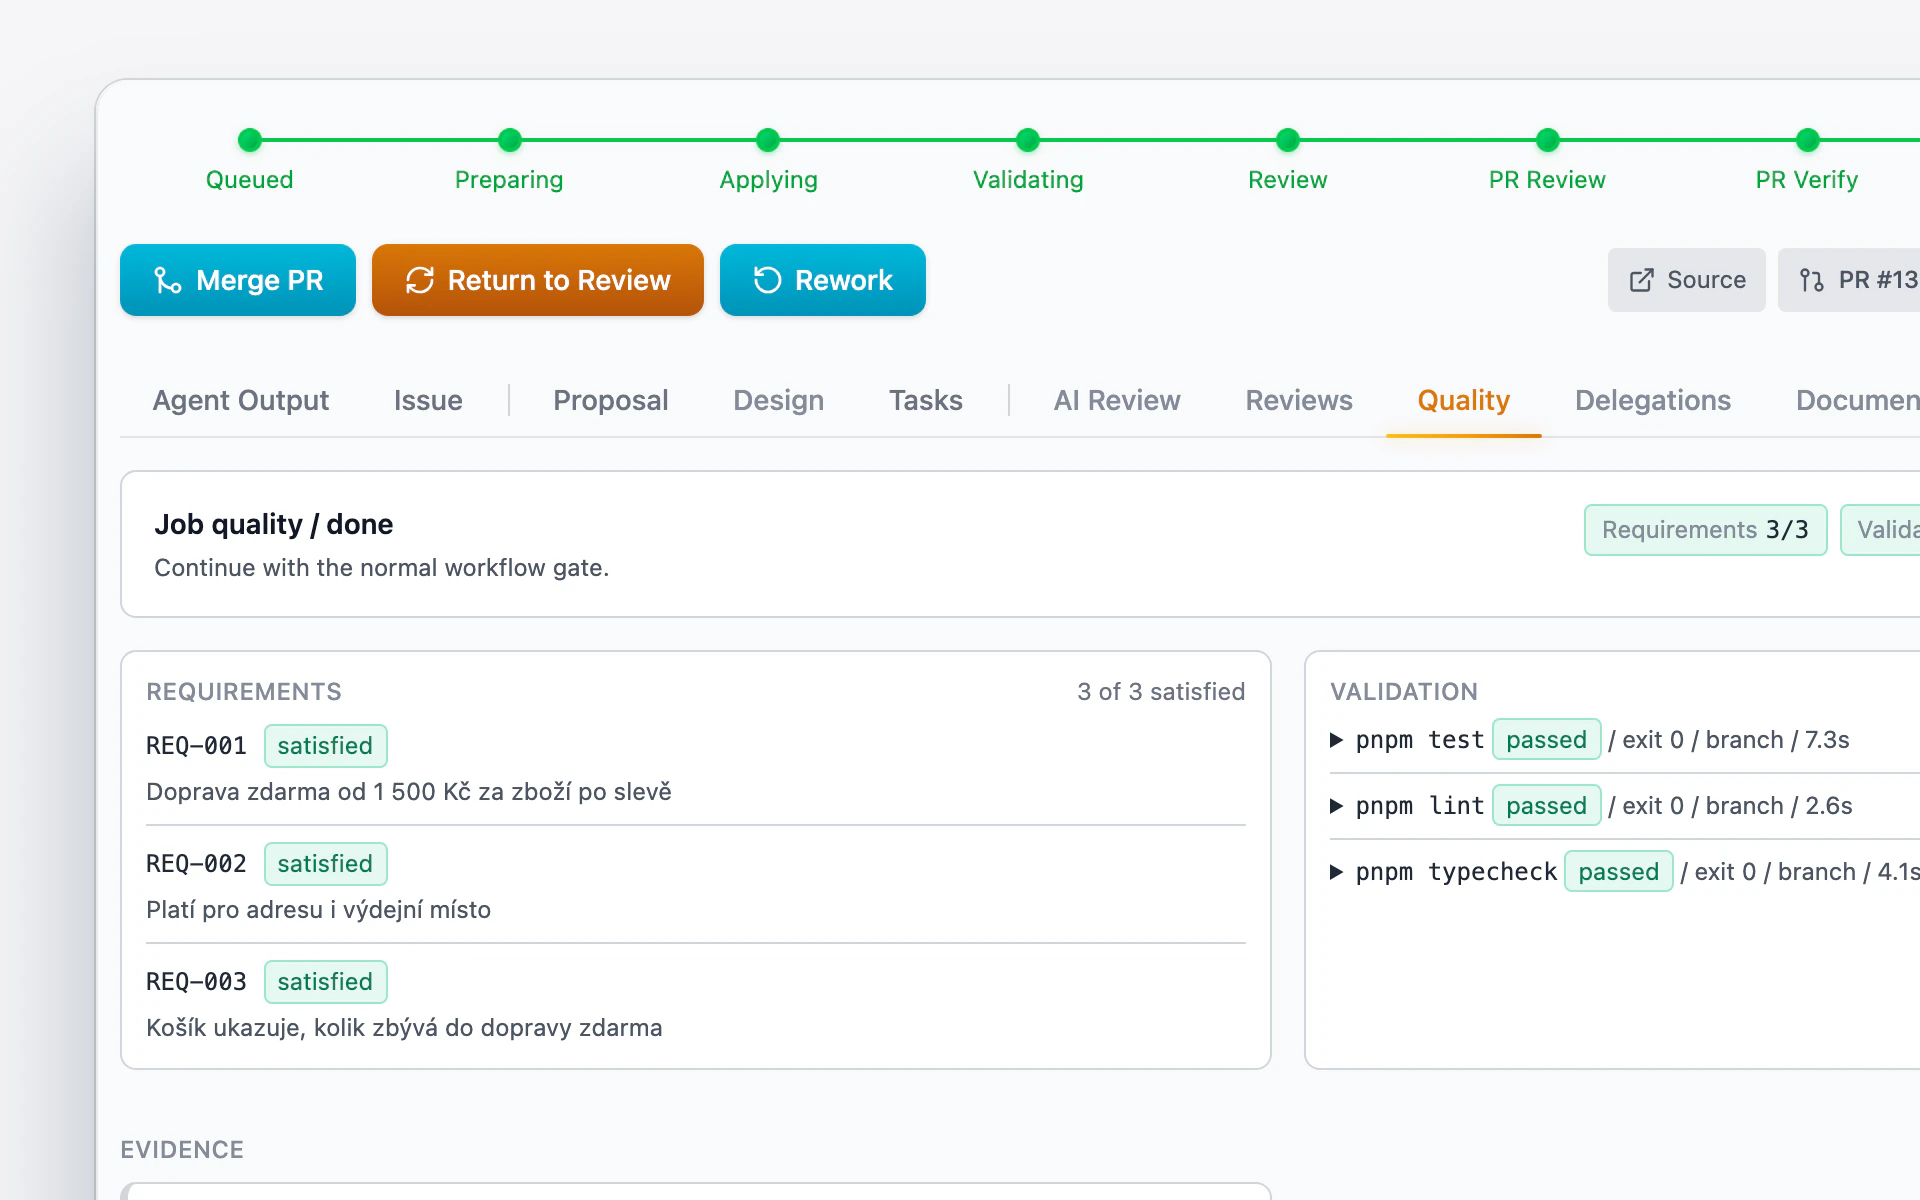
Task: Click the refresh icon in Return to Review
Action: point(420,280)
